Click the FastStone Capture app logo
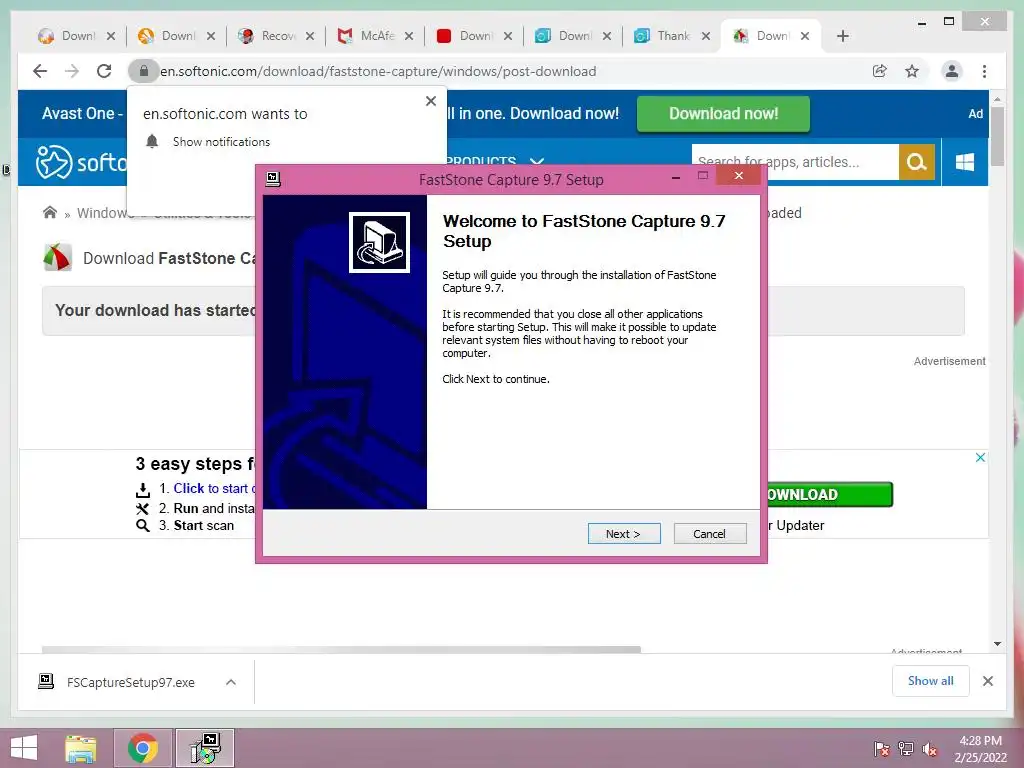The width and height of the screenshot is (1024, 768). tap(57, 257)
